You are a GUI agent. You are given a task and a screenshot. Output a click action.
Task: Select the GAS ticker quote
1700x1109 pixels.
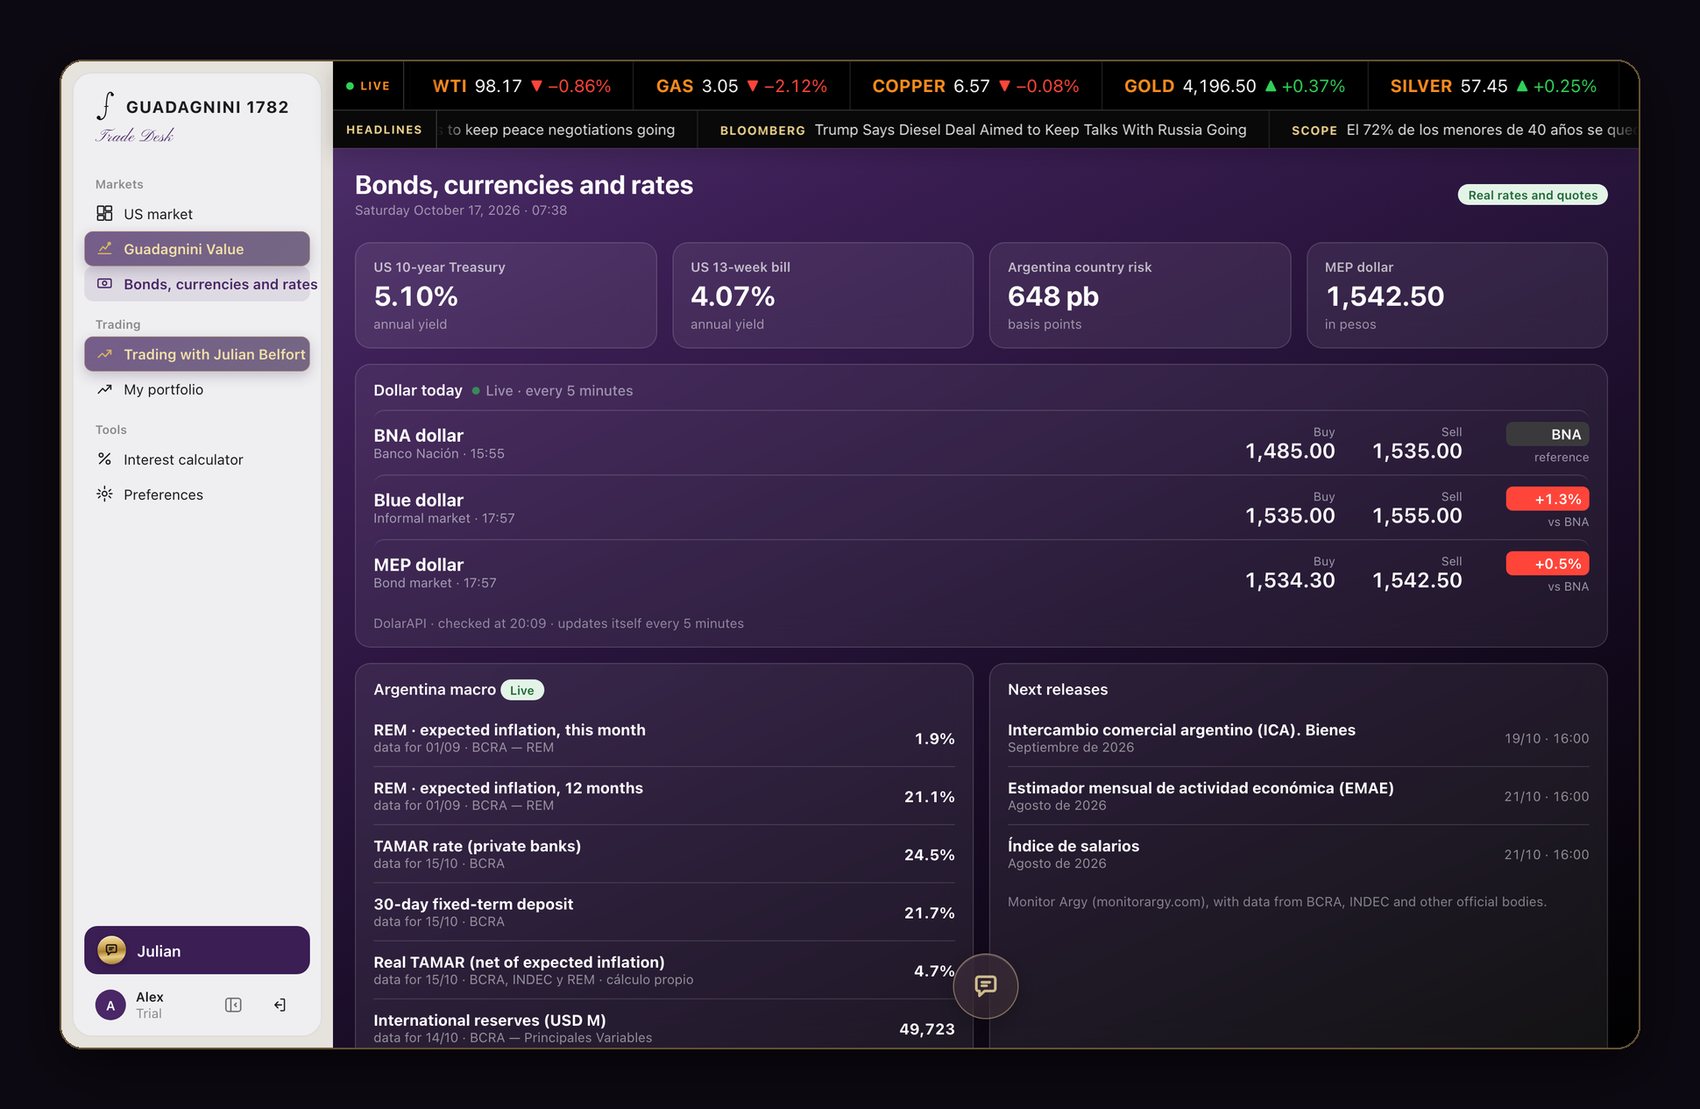click(741, 86)
